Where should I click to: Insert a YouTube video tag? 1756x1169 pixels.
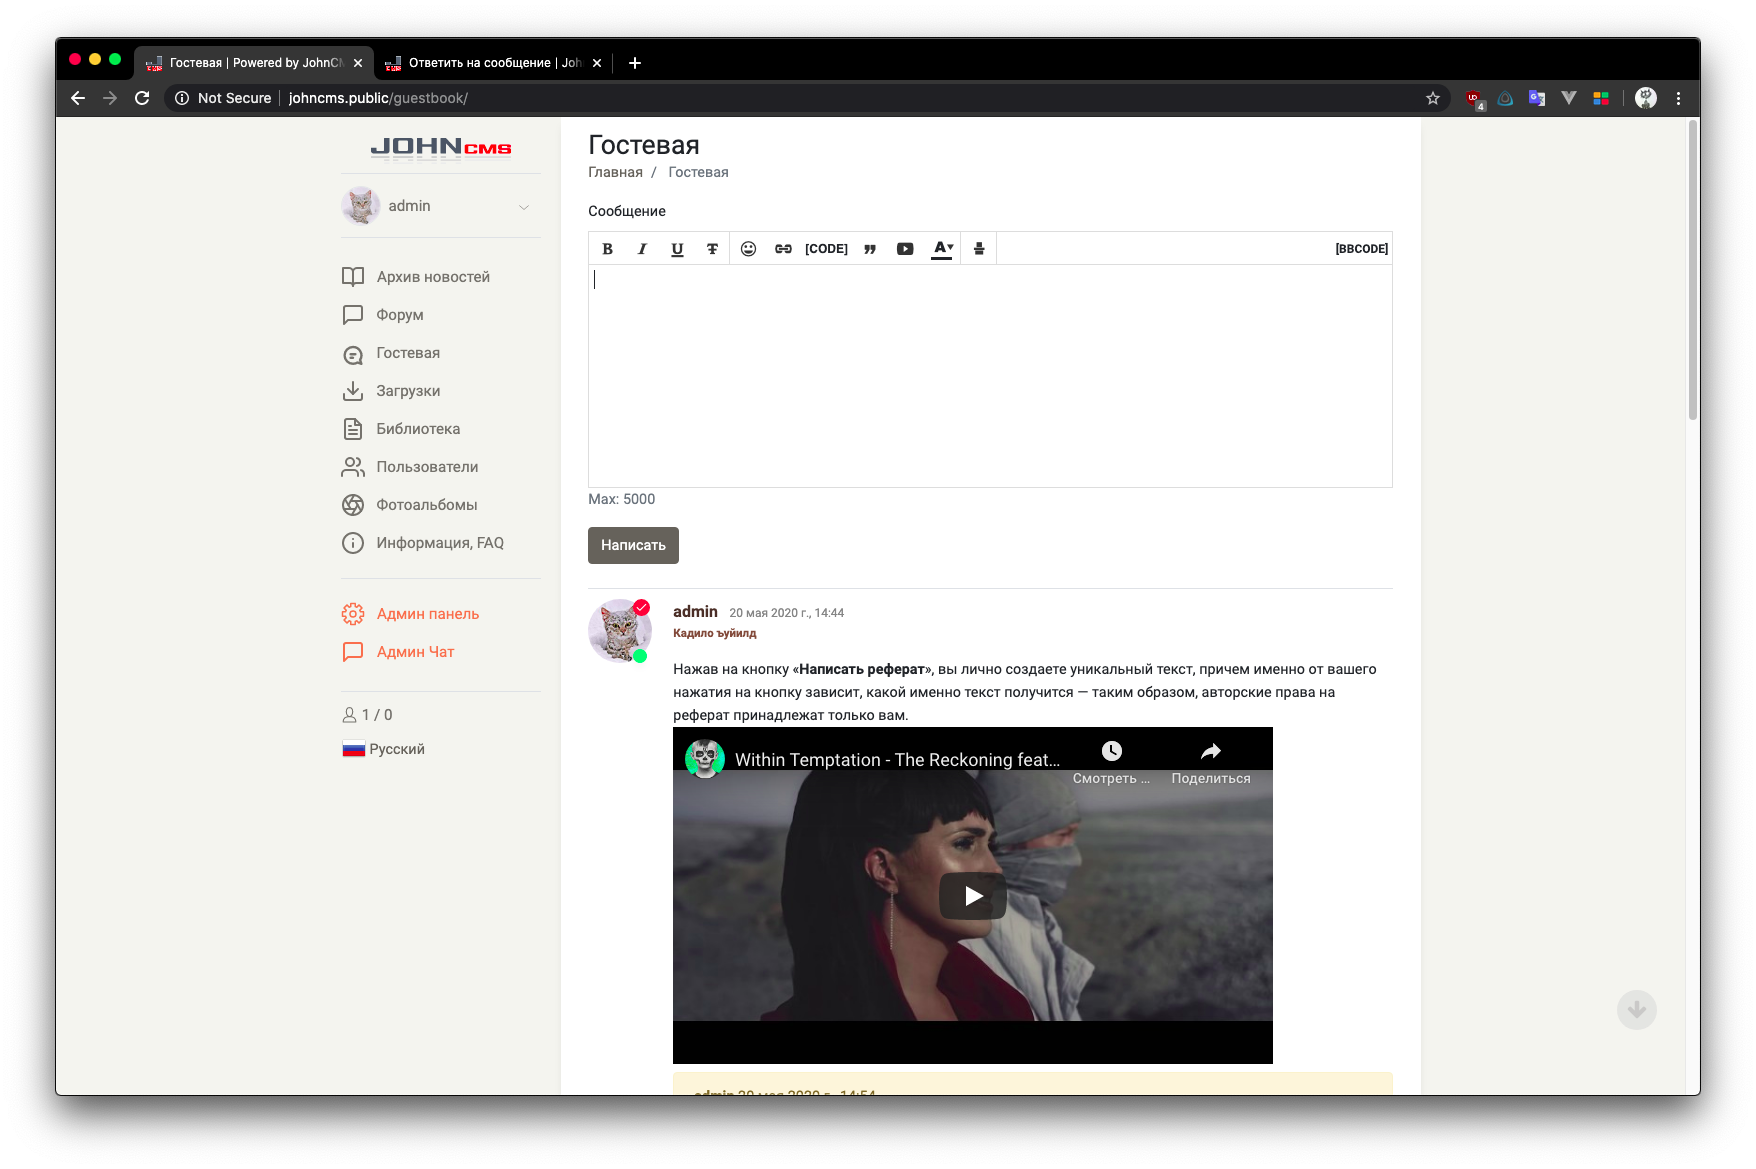(905, 249)
